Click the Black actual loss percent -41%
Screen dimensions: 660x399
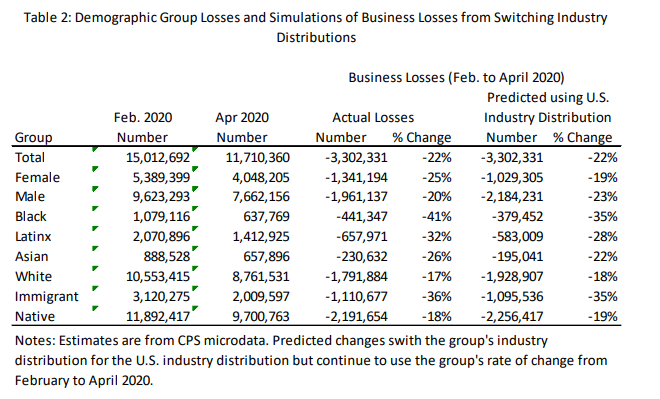pyautogui.click(x=437, y=216)
